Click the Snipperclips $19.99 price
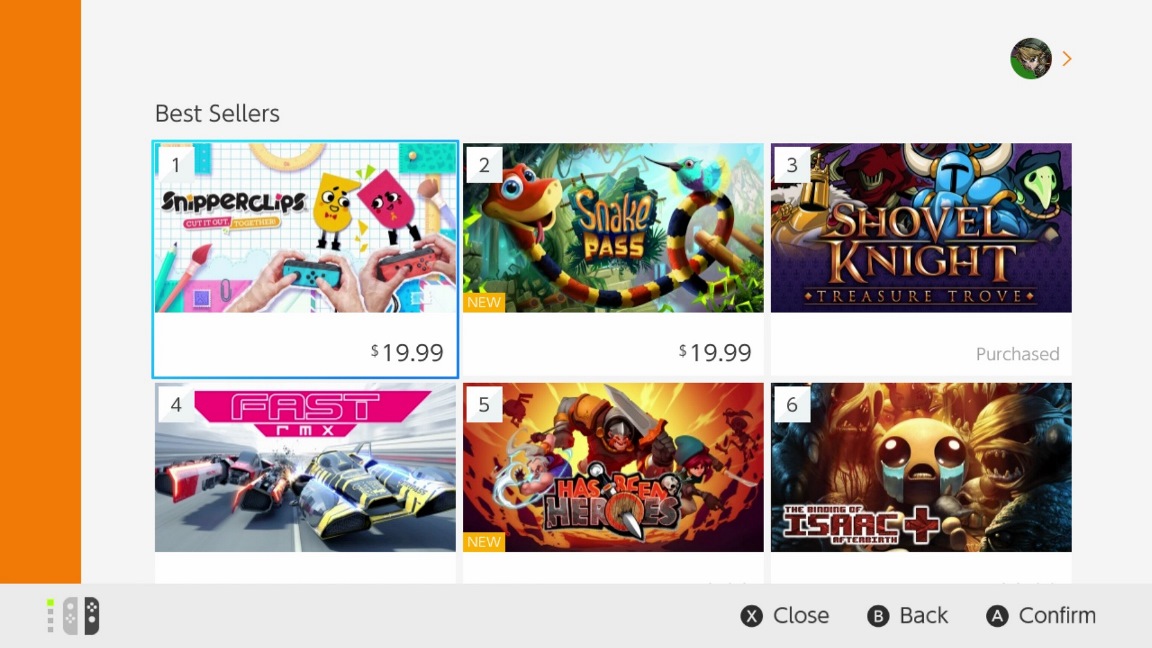This screenshot has height=648, width=1152. [x=407, y=352]
